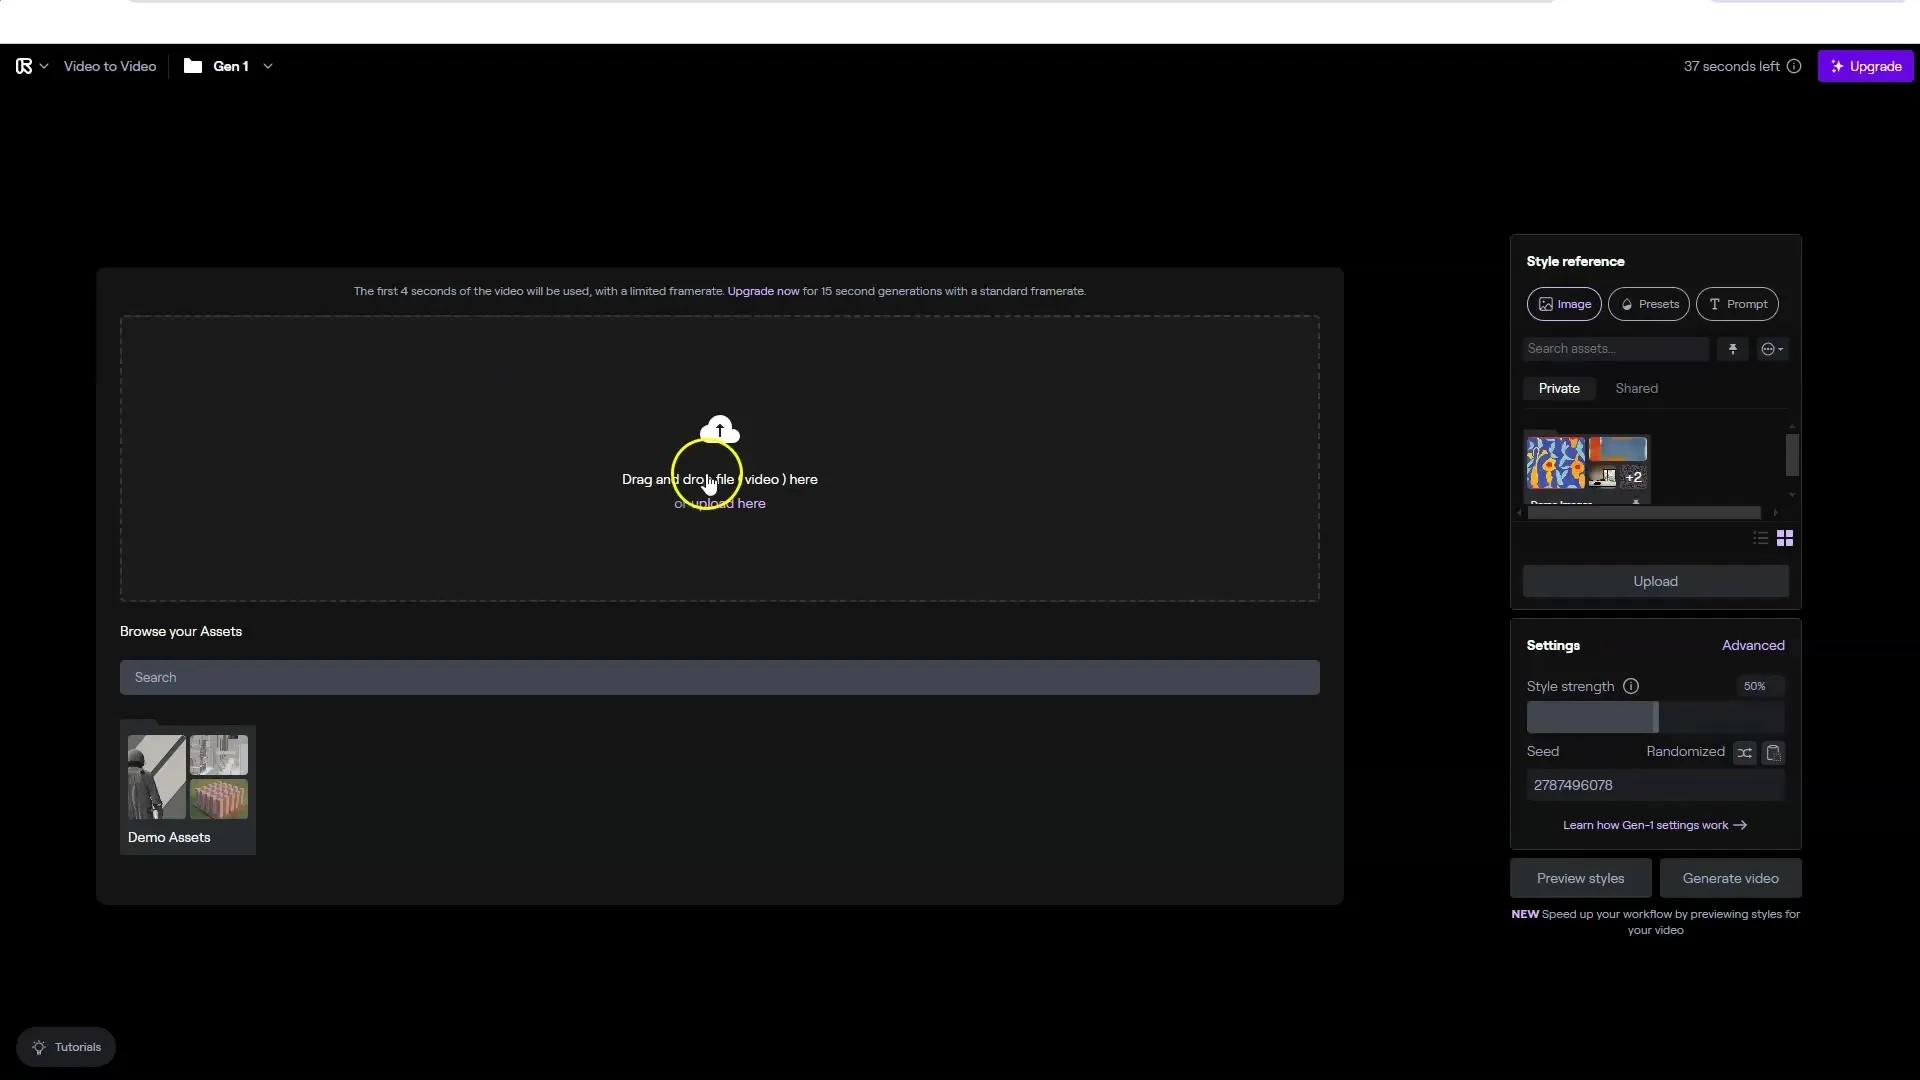Click the Shared tab in style reference
The width and height of the screenshot is (1920, 1080).
(x=1635, y=388)
